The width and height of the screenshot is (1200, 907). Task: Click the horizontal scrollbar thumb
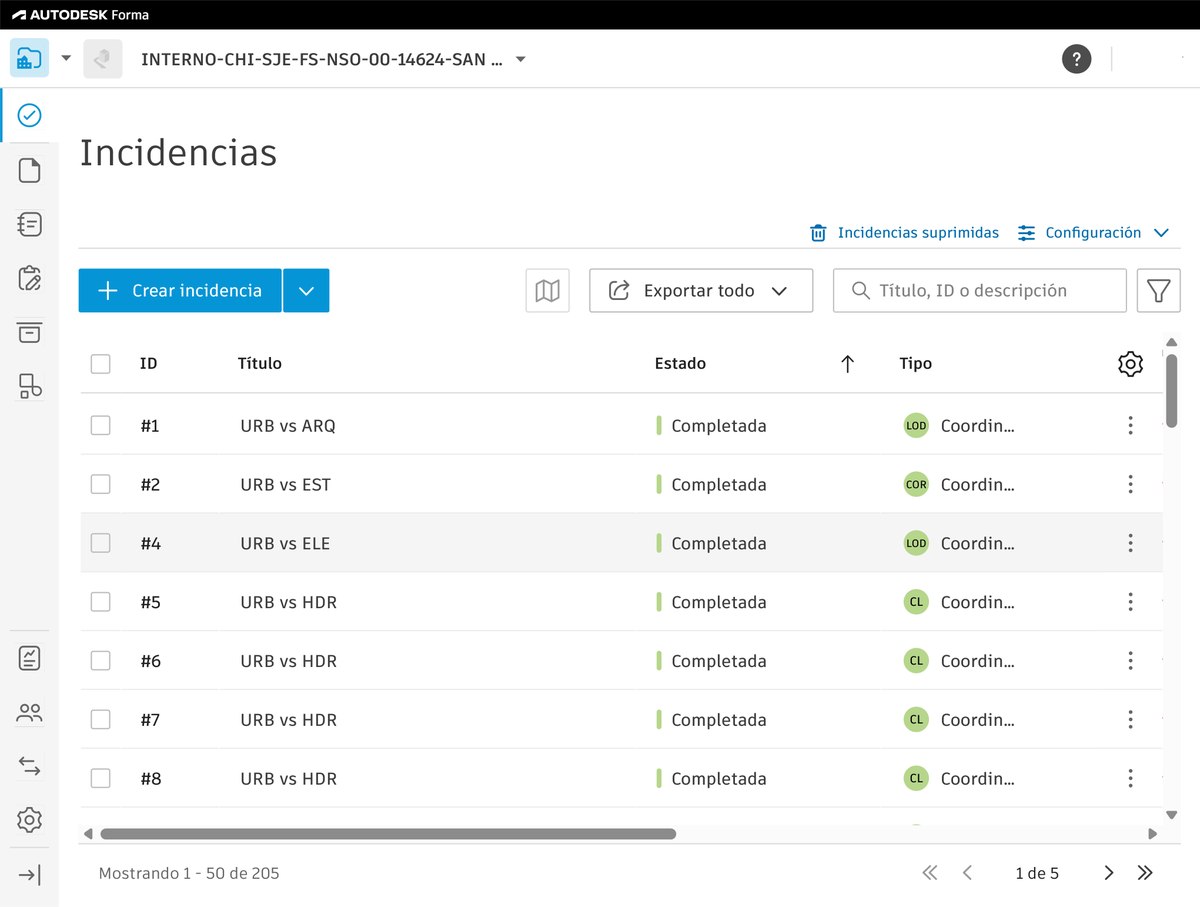tap(388, 833)
